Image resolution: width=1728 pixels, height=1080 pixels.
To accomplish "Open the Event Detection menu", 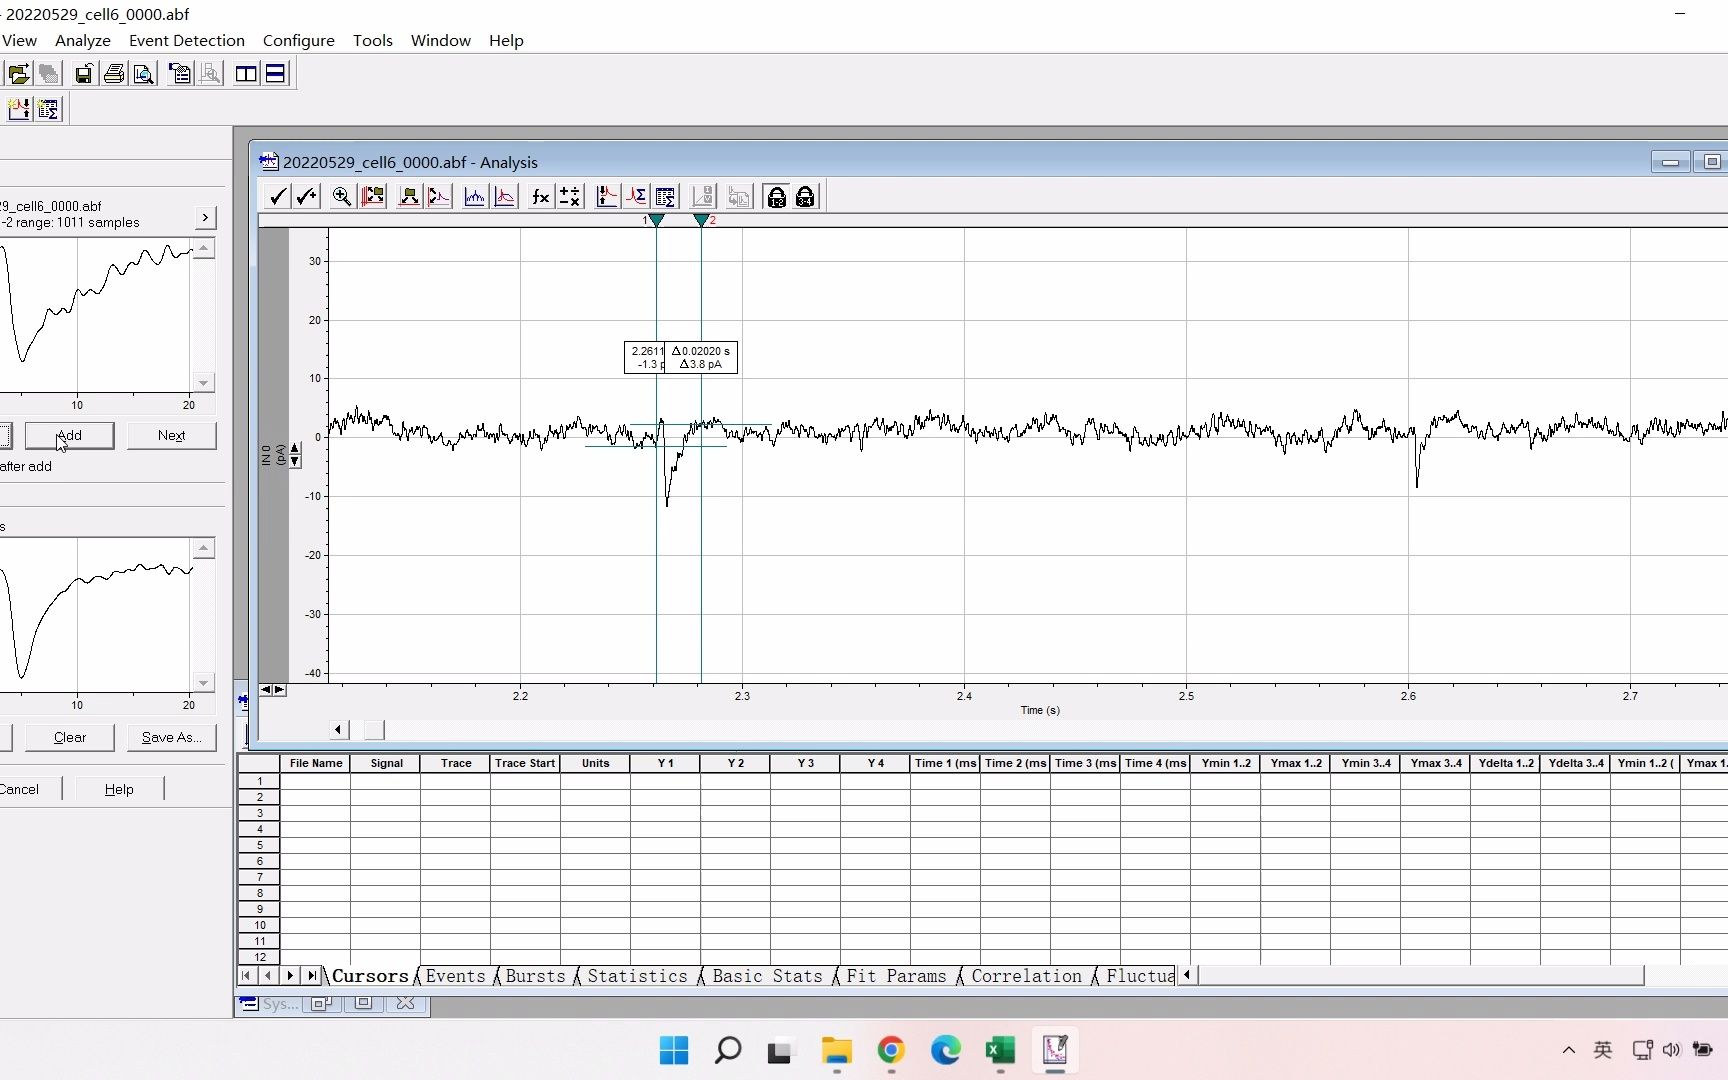I will click(187, 40).
